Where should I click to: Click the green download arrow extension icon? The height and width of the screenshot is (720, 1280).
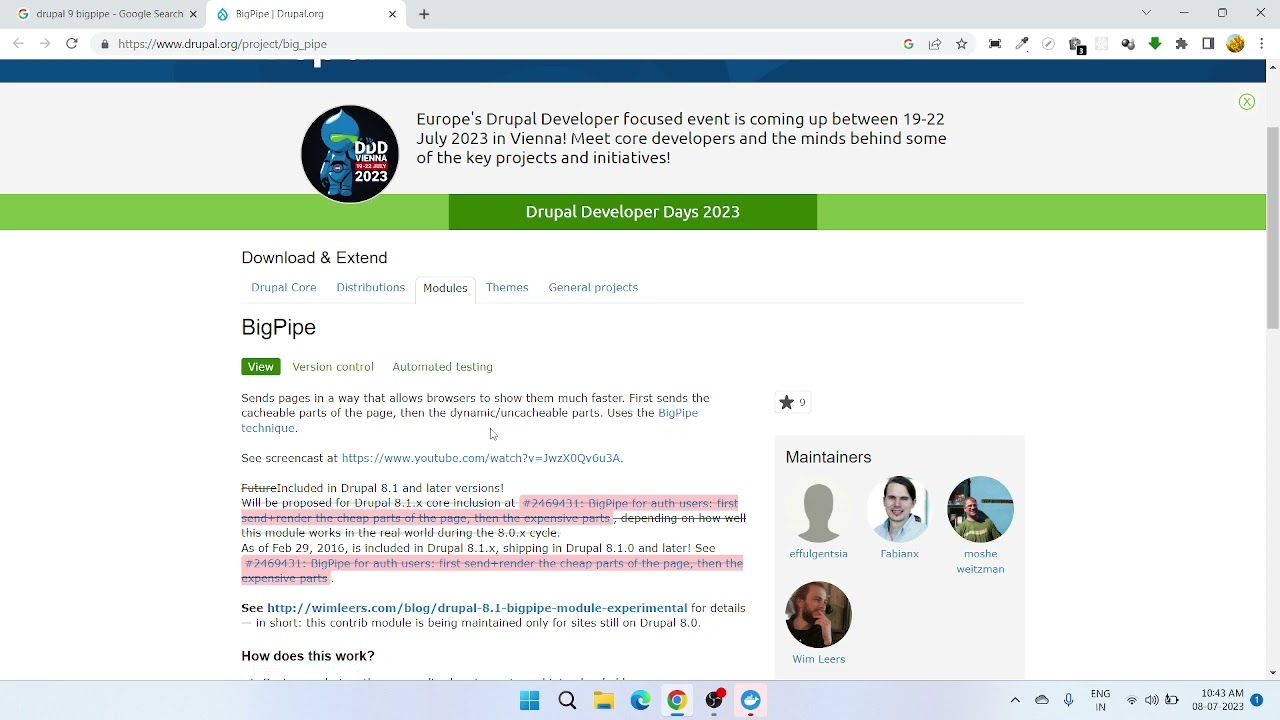pos(1155,44)
